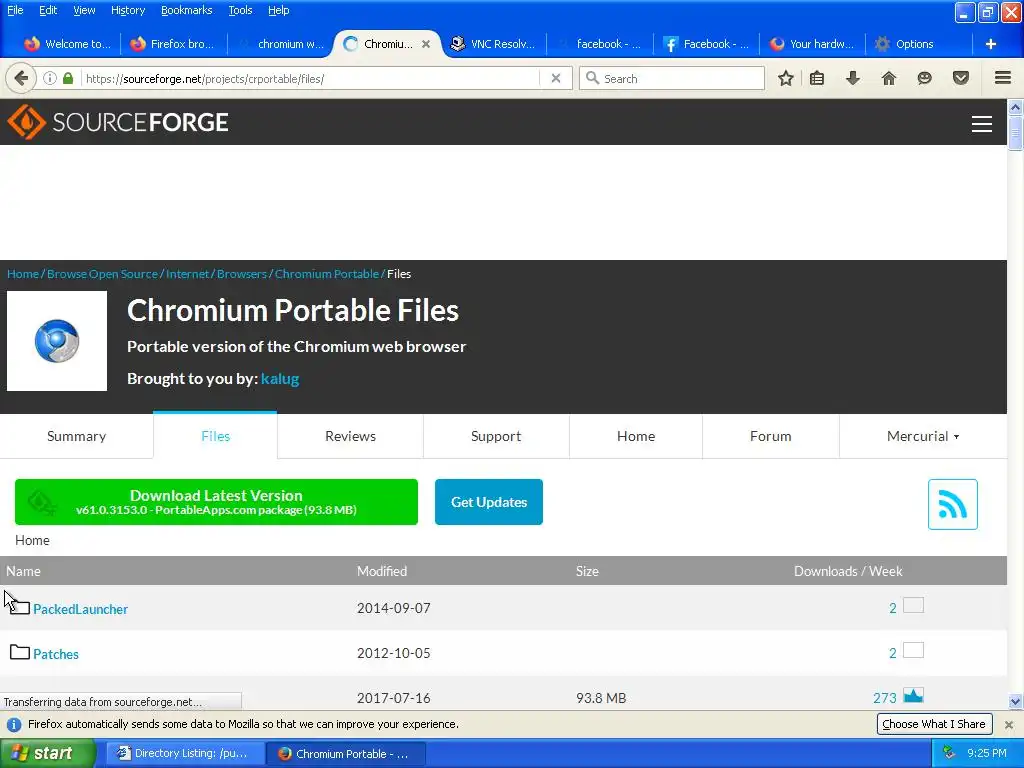This screenshot has height=768, width=1024.
Task: Save page to Pocket icon
Action: [x=961, y=78]
